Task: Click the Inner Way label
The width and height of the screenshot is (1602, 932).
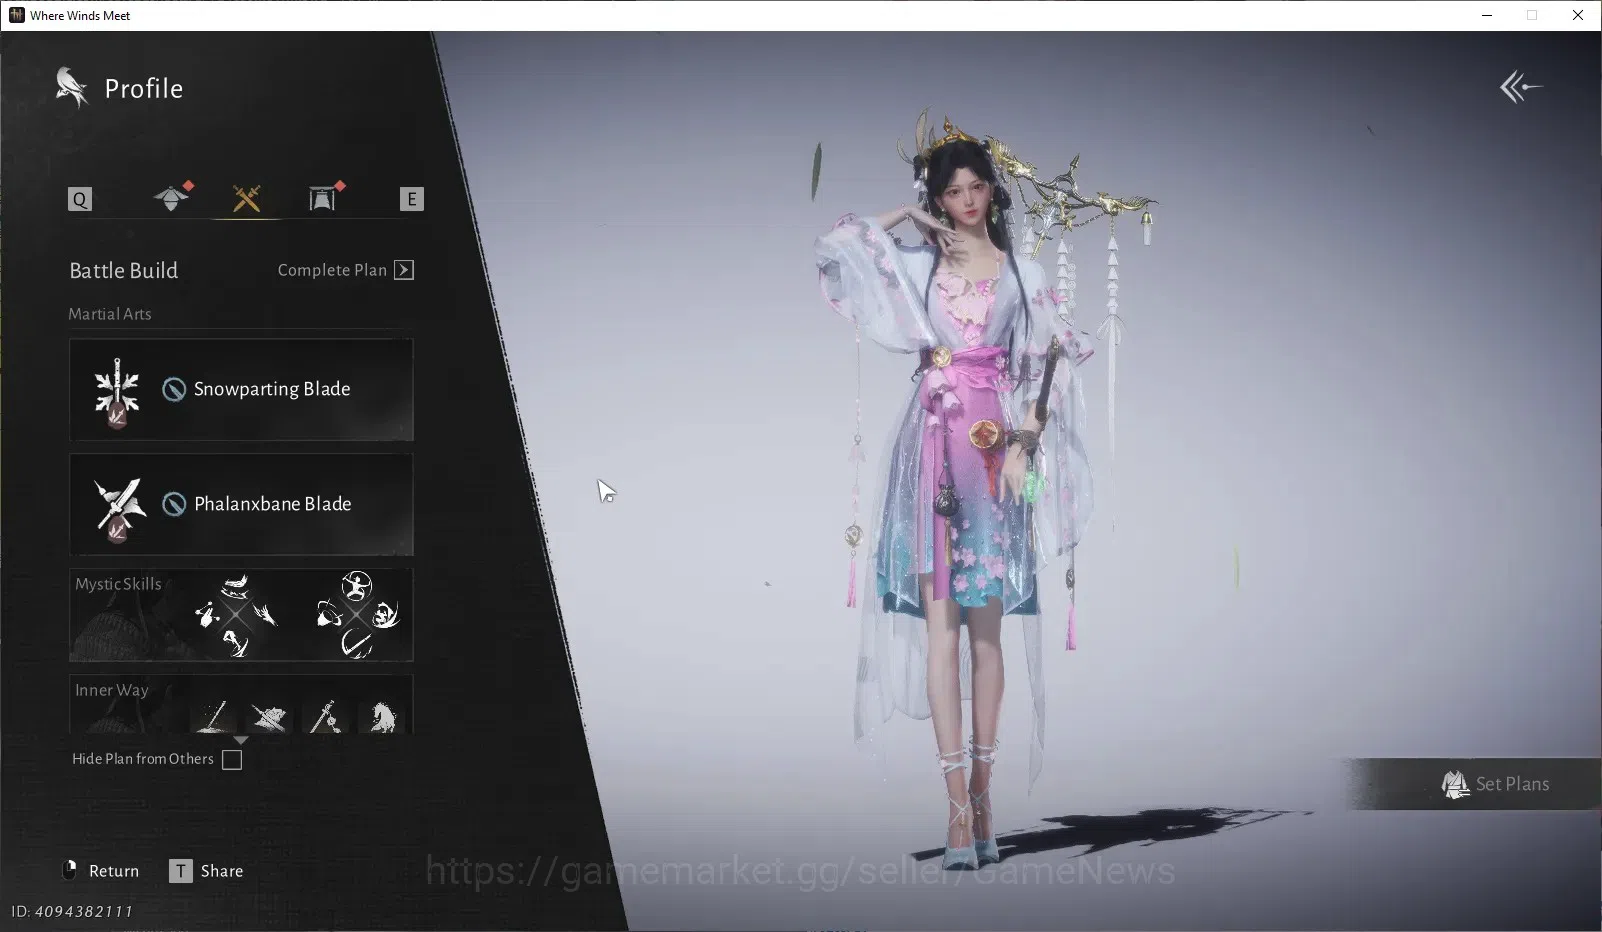Action: [x=111, y=690]
